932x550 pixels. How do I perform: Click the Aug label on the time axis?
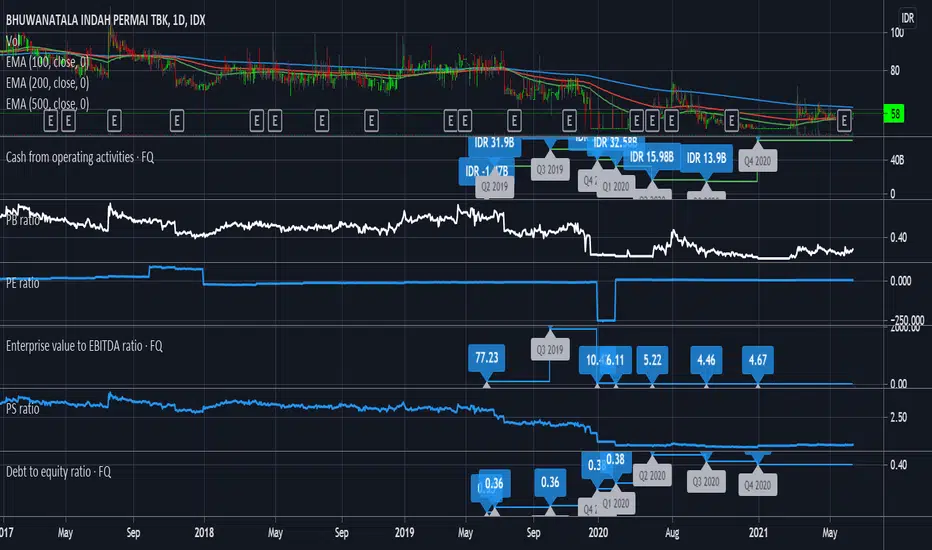(x=672, y=533)
